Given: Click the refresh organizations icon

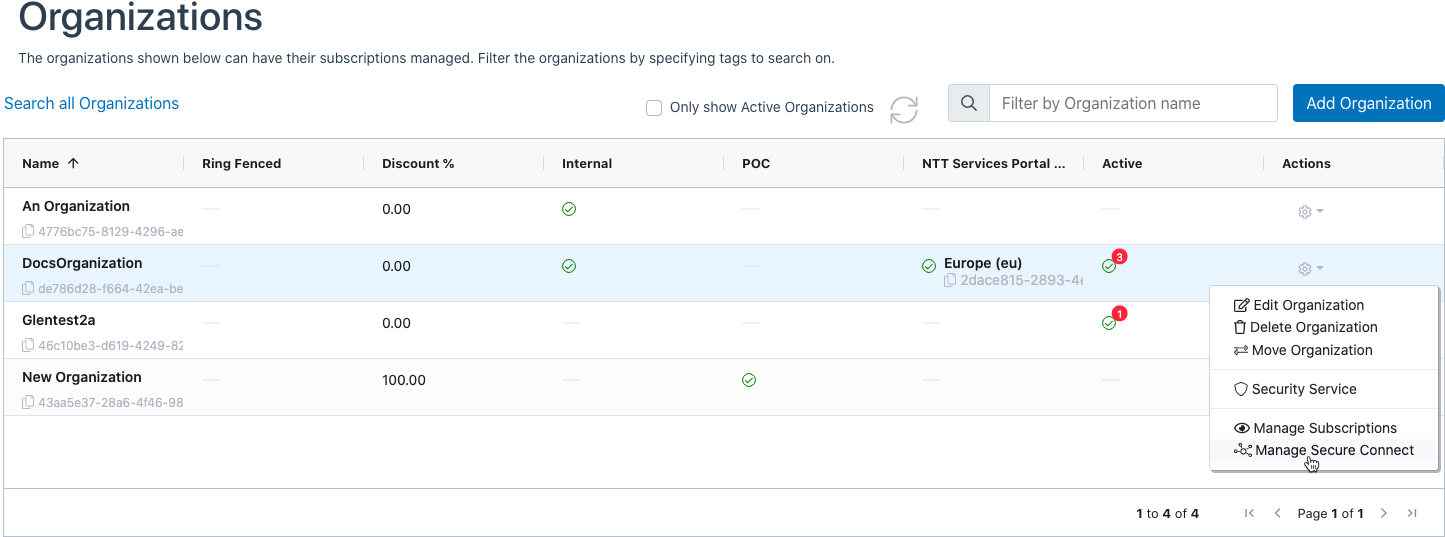Looking at the screenshot, I should [904, 109].
